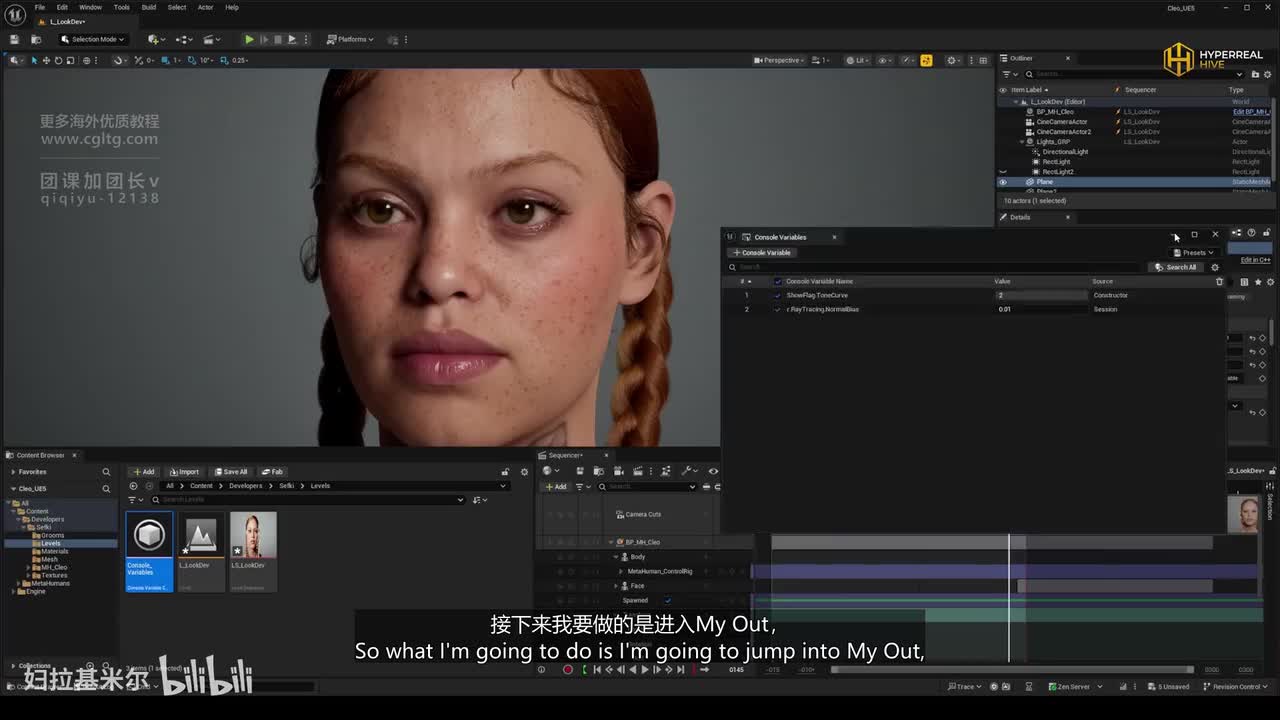Select the L_LookDev level asset thumbnail
The height and width of the screenshot is (720, 1280).
click(x=201, y=551)
